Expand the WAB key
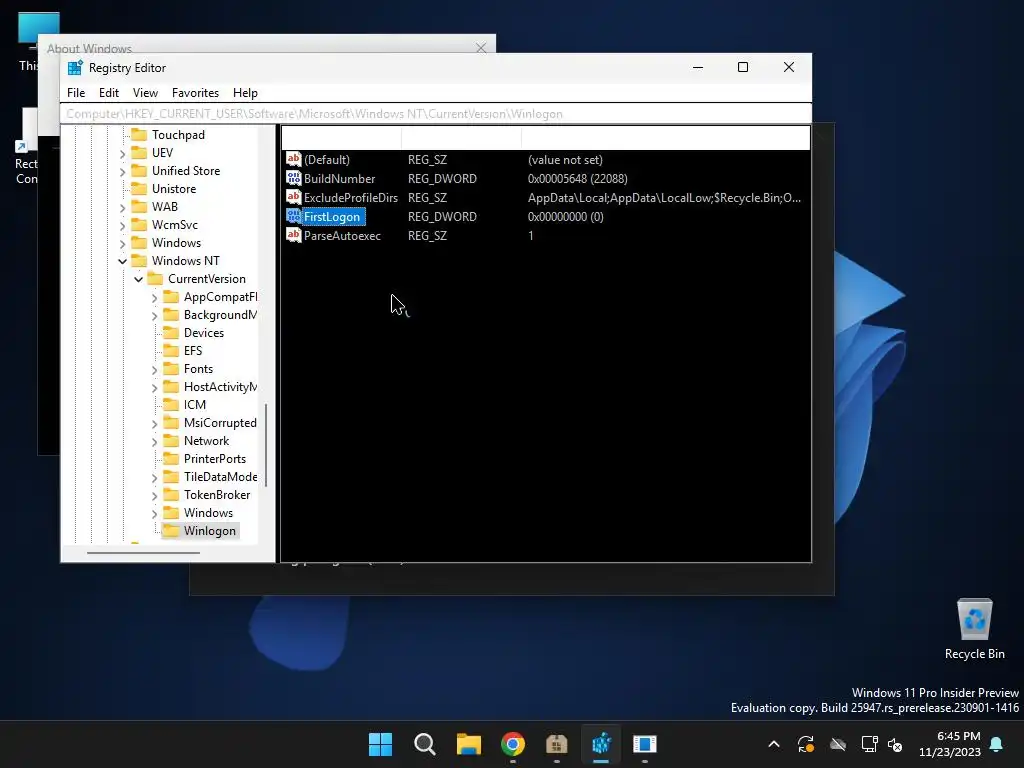The width and height of the screenshot is (1024, 768). [x=122, y=208]
